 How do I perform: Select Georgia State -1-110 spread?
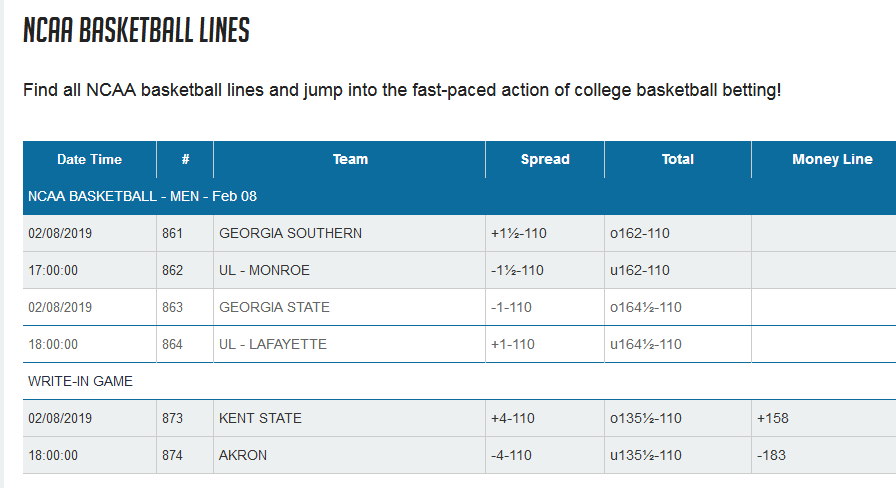coord(511,307)
